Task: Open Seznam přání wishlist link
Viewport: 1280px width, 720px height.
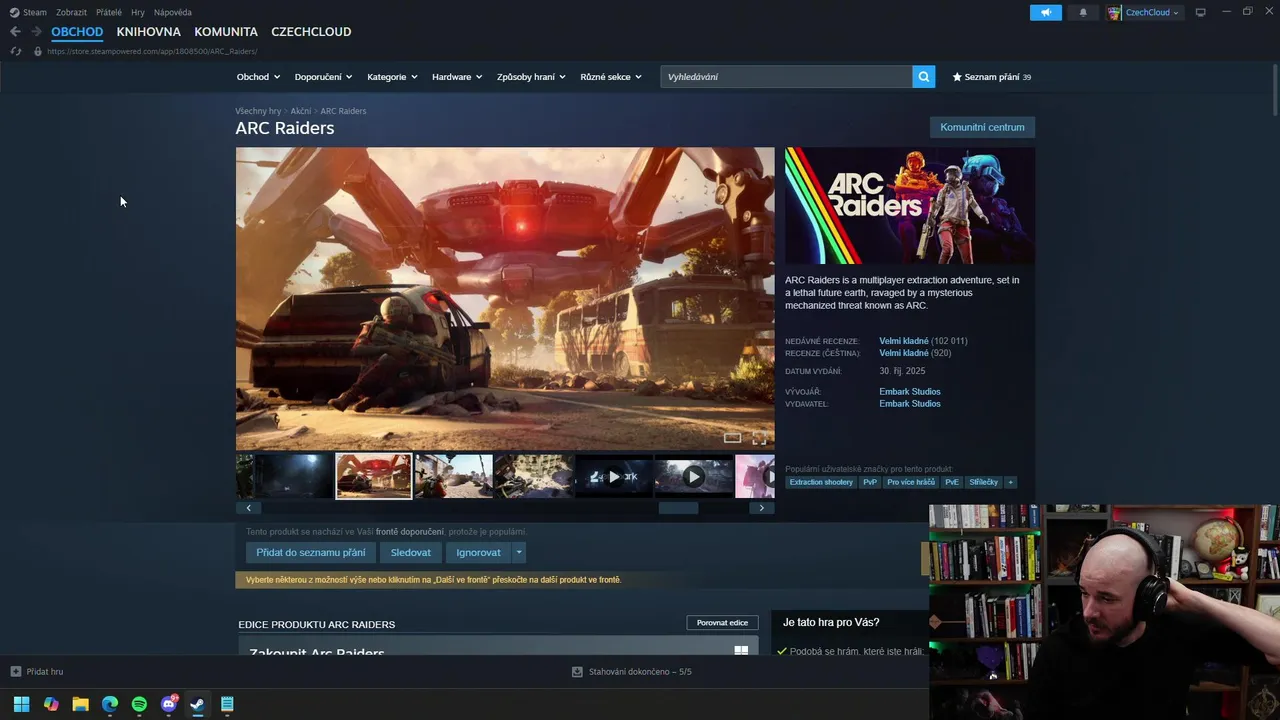Action: [x=991, y=77]
